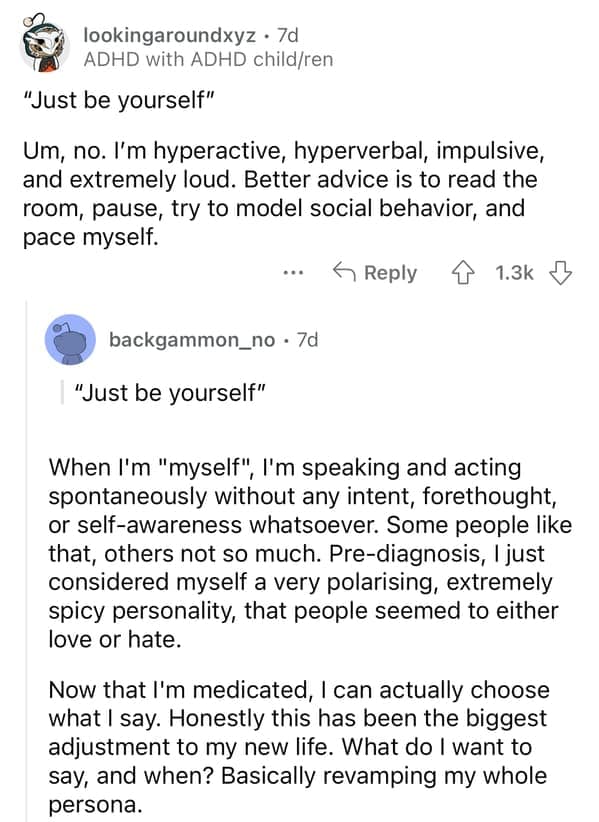Upvote the post by lookingaroundxyz
The width and height of the screenshot is (599, 822).
click(x=464, y=273)
